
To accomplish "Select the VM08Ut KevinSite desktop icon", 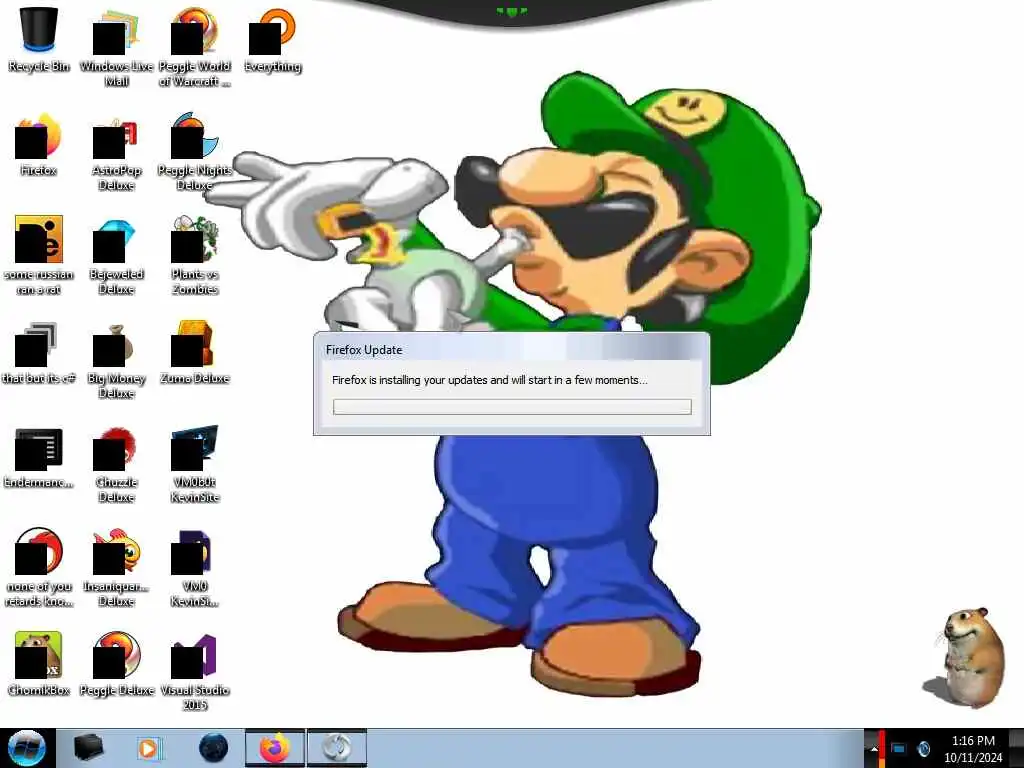I will click(x=195, y=464).
